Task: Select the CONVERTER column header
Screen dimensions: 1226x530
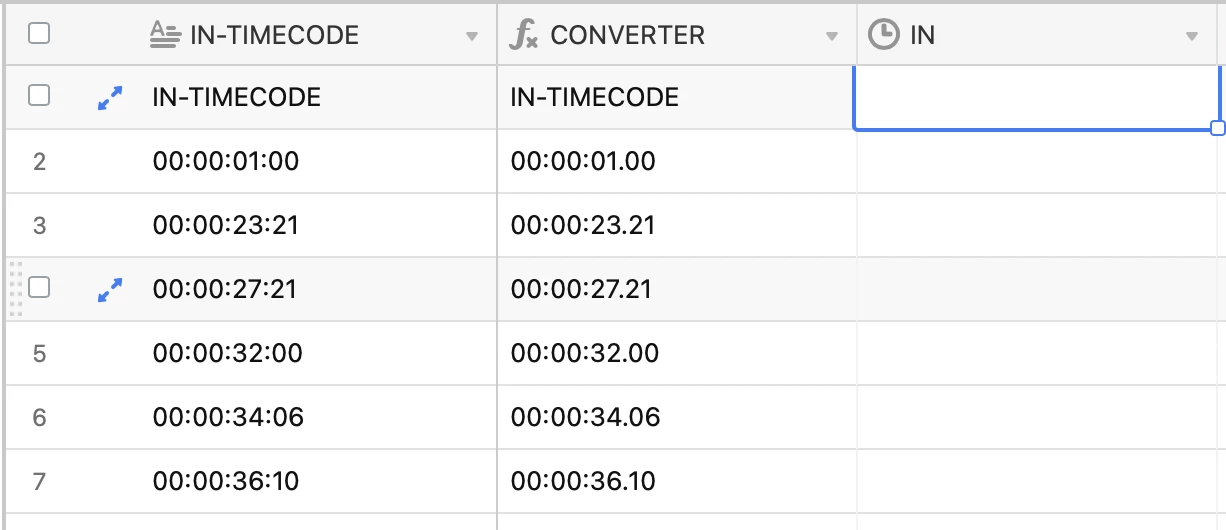Action: (x=677, y=35)
